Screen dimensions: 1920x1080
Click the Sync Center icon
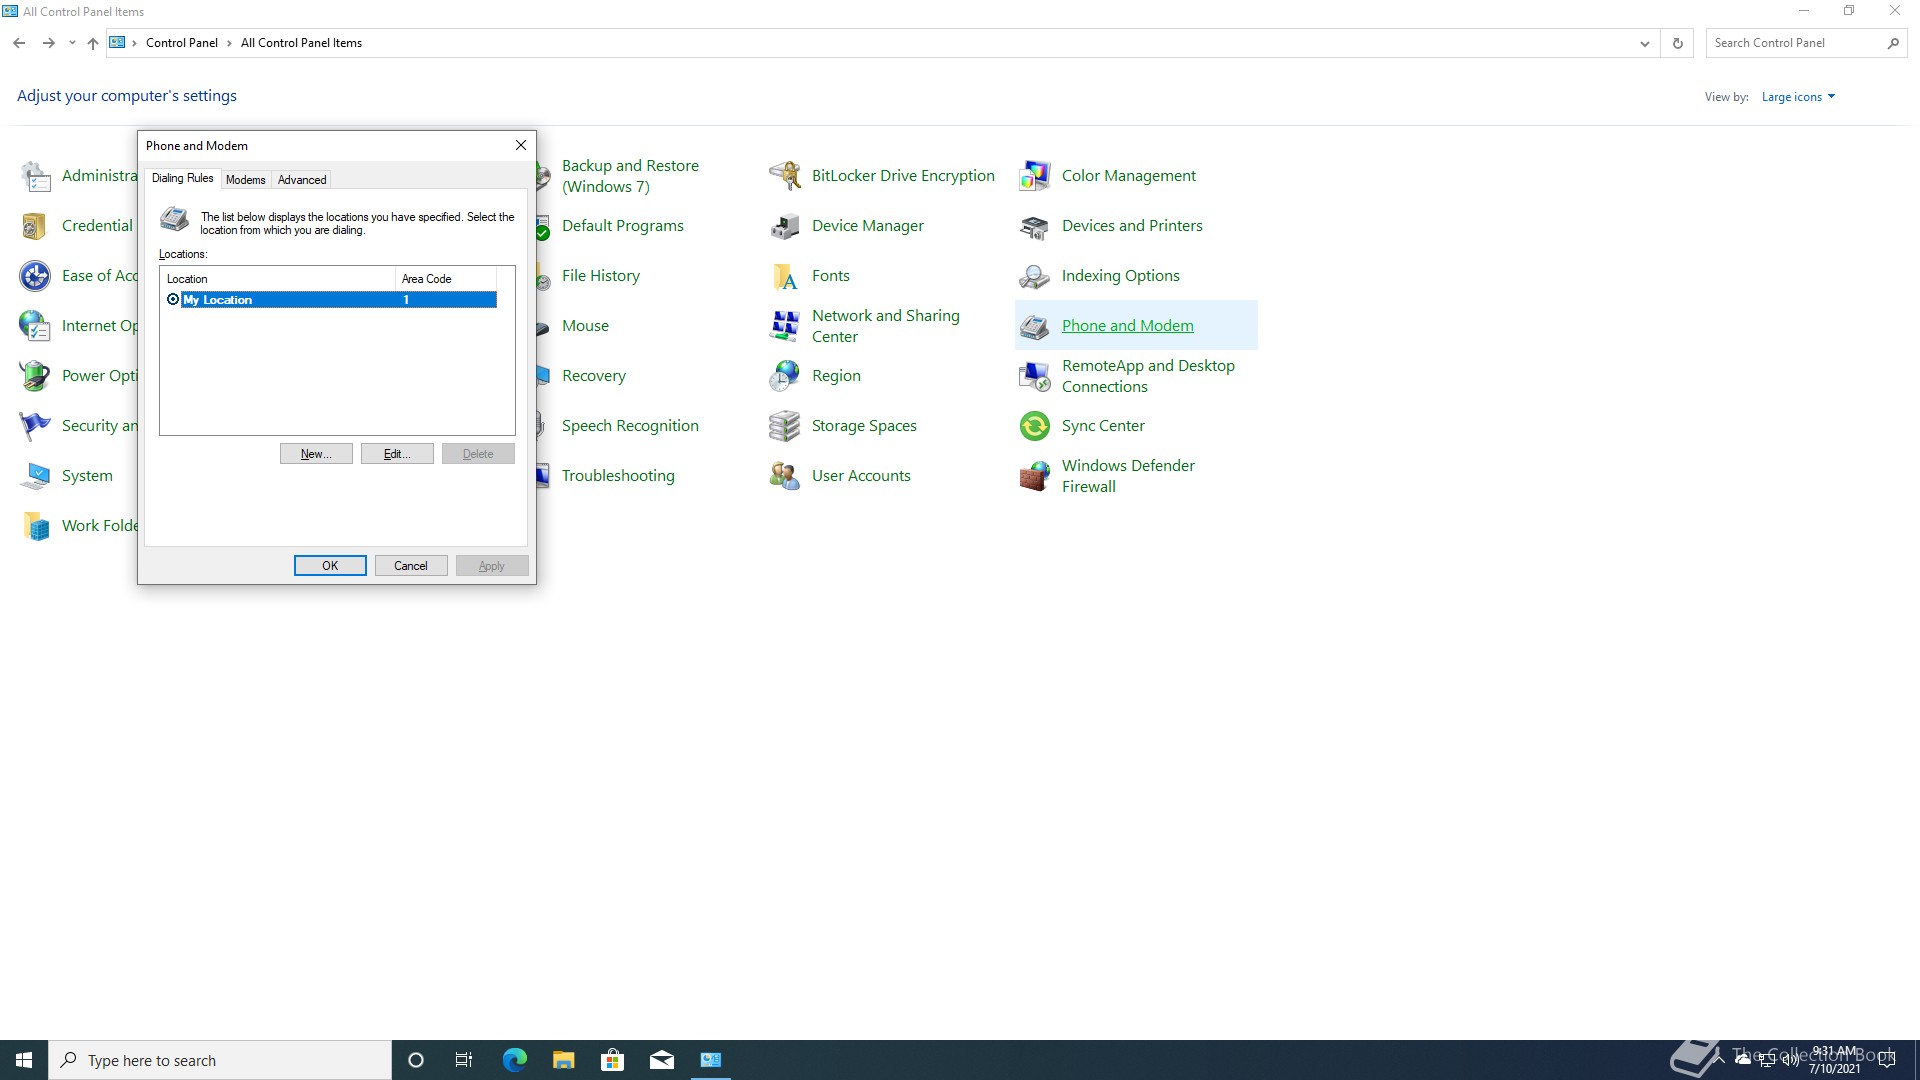[x=1035, y=426]
